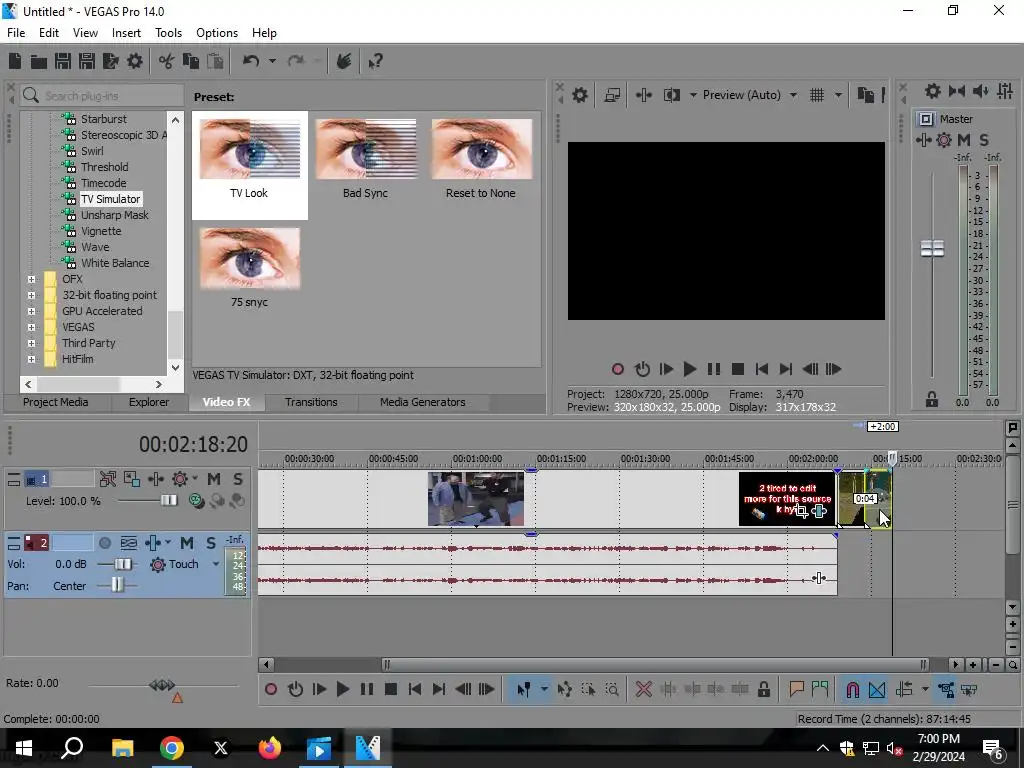
Task: Open the Insert menu
Action: (x=126, y=33)
